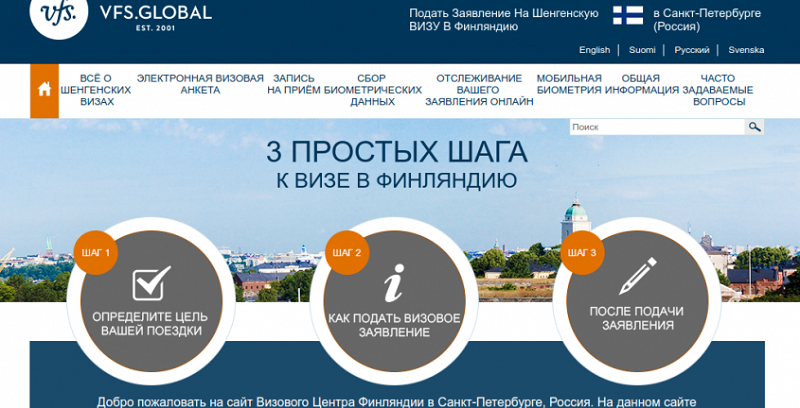This screenshot has height=408, width=800.
Task: Go to the orange home icon
Action: coord(44,90)
